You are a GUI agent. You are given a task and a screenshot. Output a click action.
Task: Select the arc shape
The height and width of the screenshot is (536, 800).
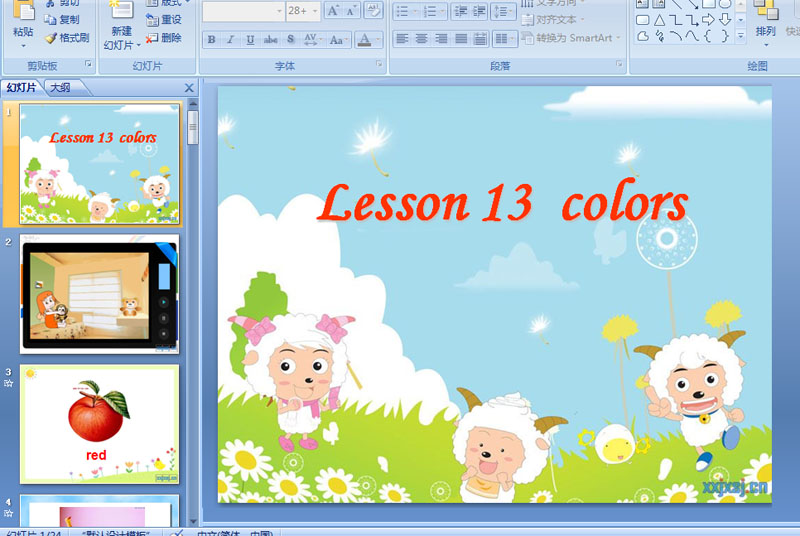click(676, 36)
